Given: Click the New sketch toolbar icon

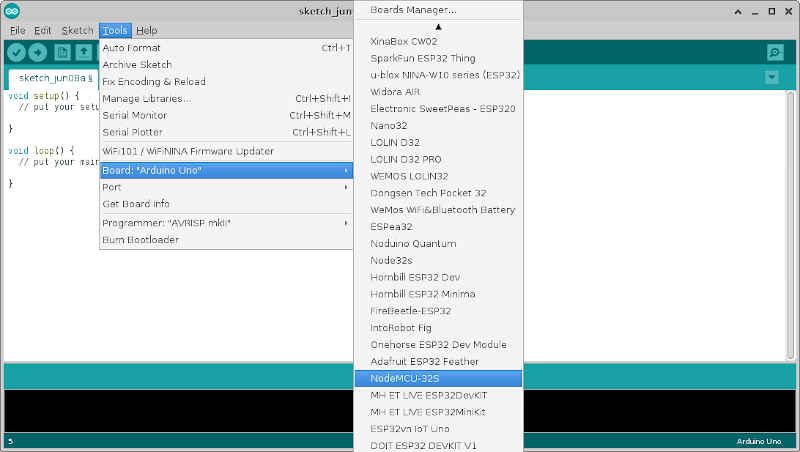Looking at the screenshot, I should [x=62, y=52].
